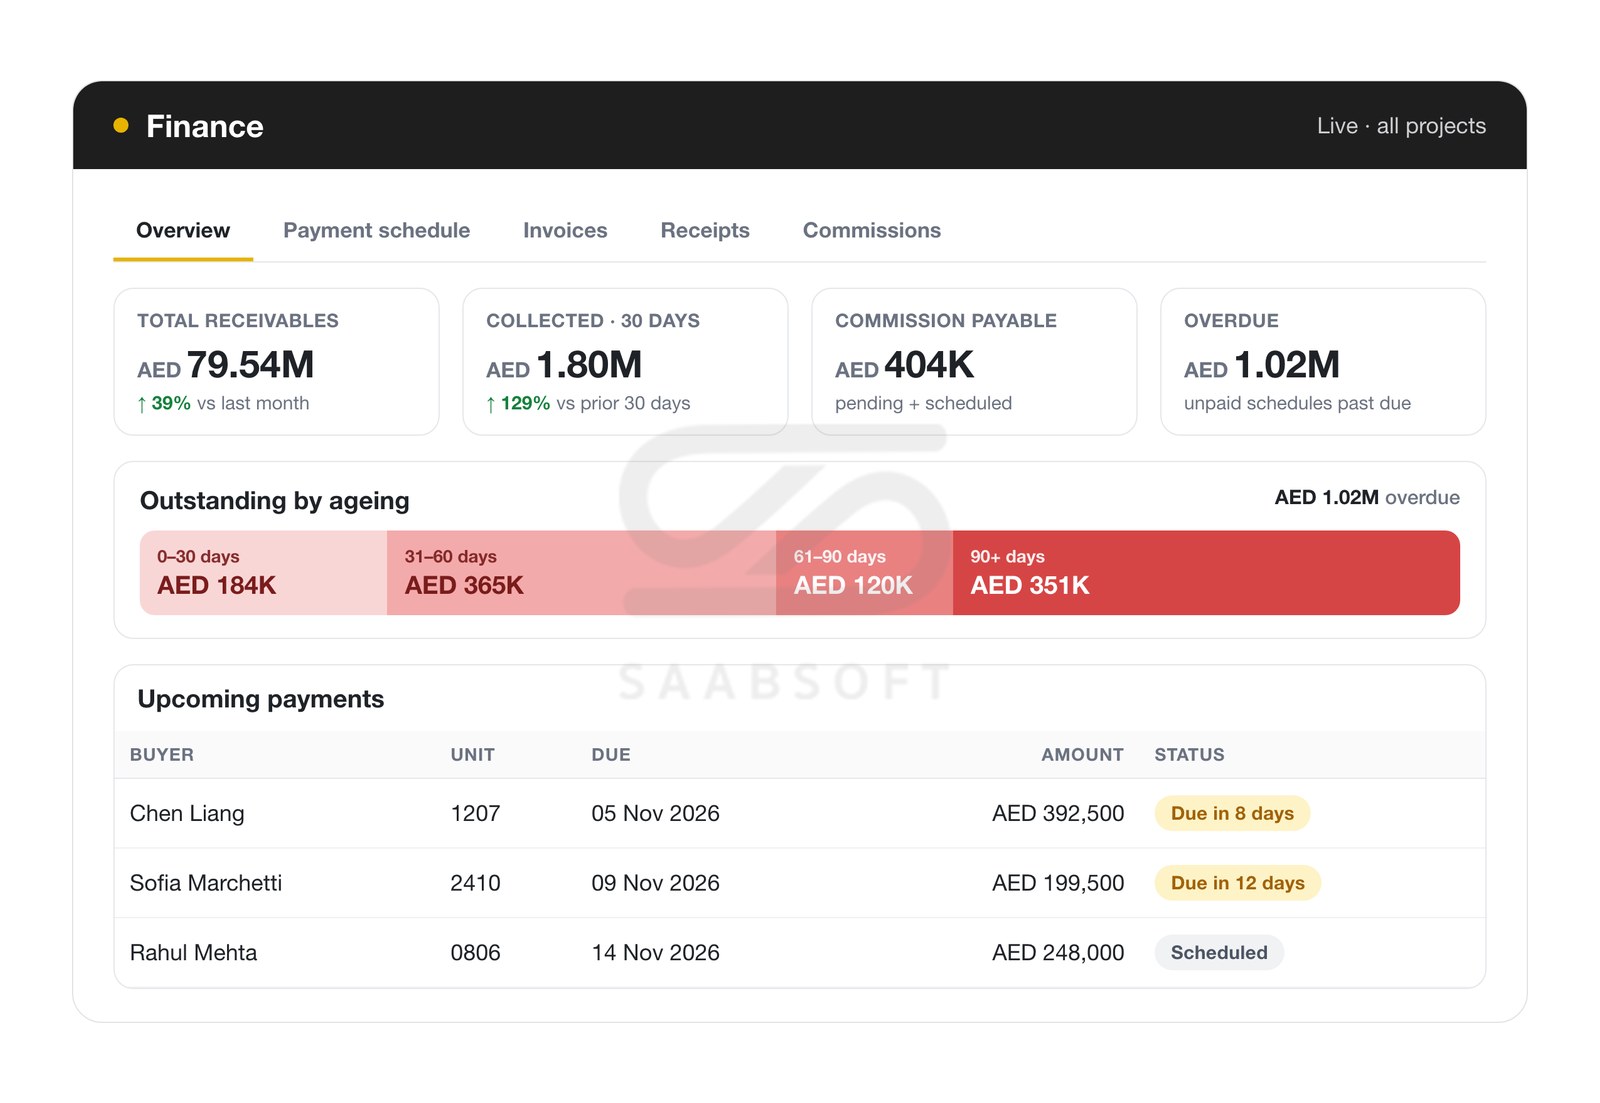Click the 'Due in 8 days' badge
Viewport: 1600px width, 1103px height.
click(1232, 813)
